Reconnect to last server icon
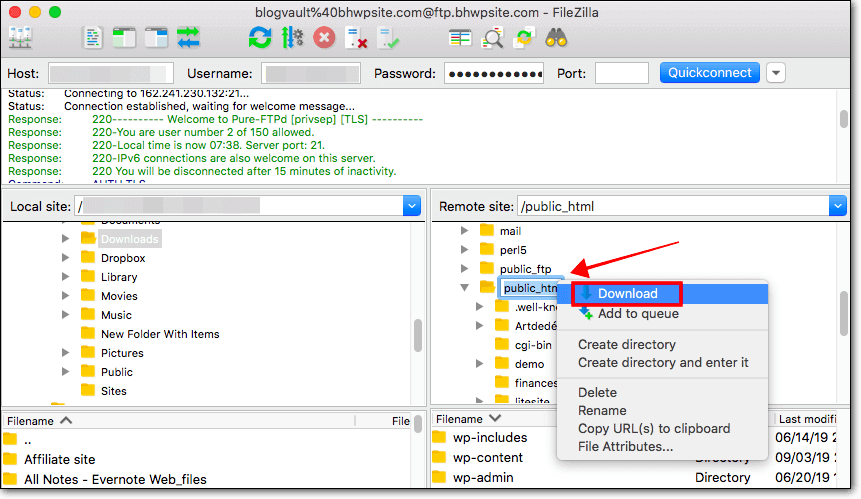 click(389, 38)
